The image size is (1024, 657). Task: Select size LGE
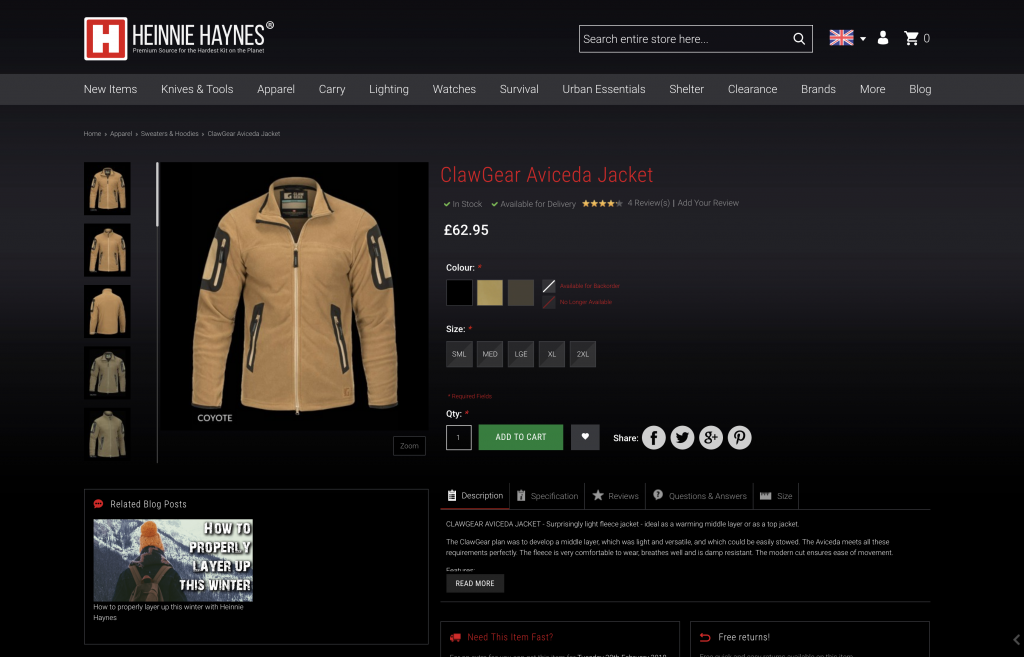point(520,354)
